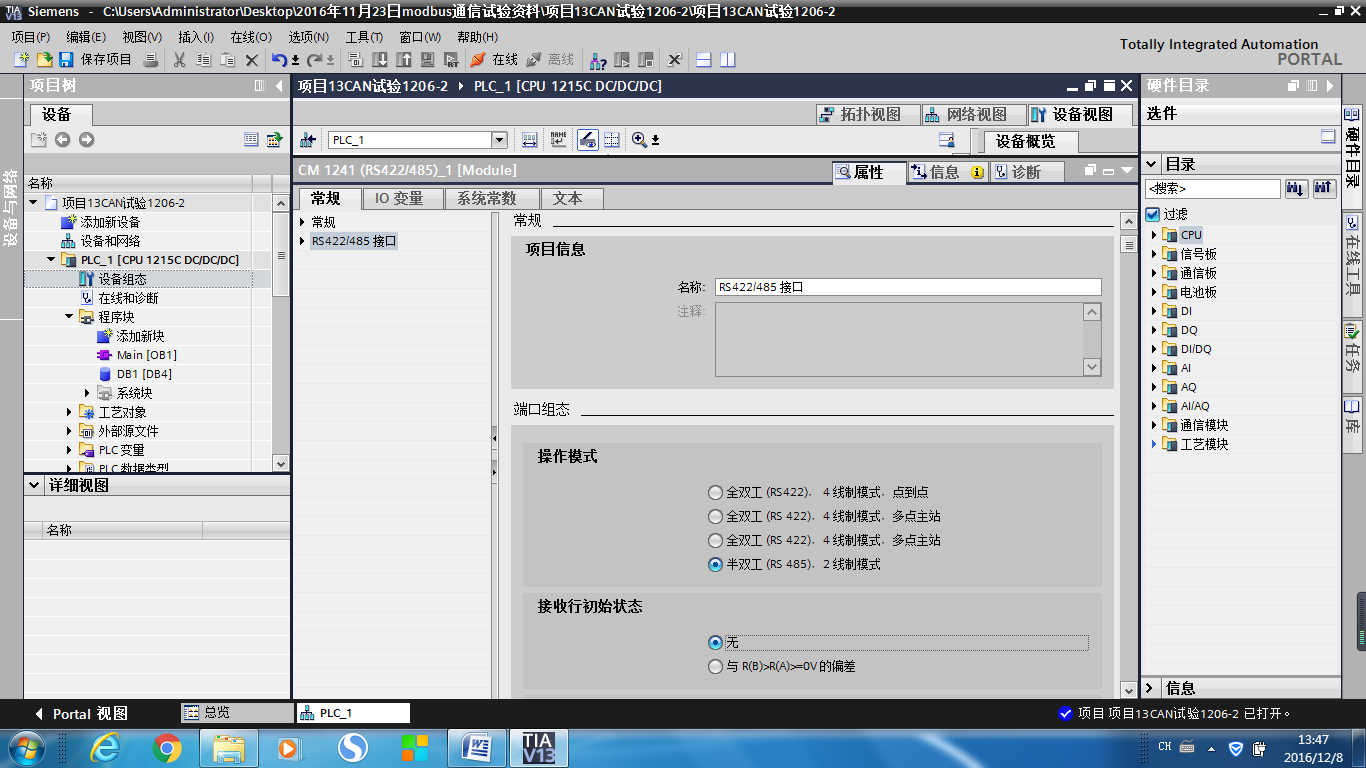Open the 总览 overview button

point(235,713)
